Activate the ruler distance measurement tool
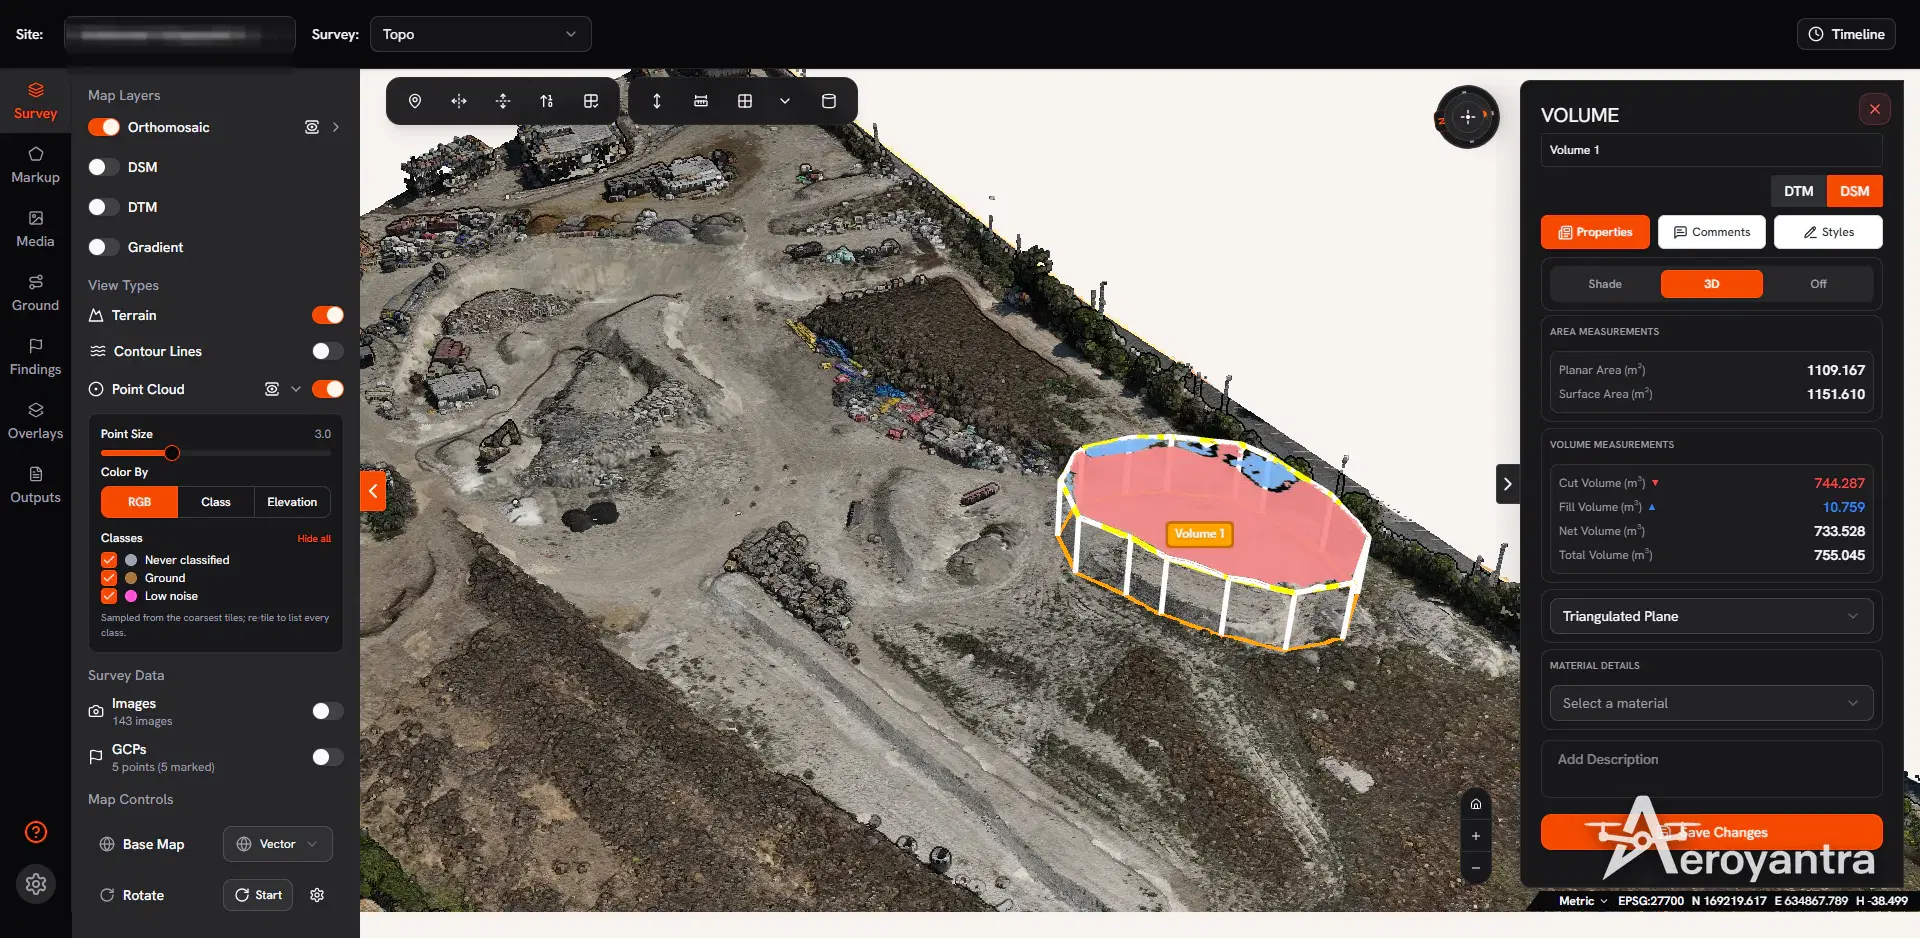Image resolution: width=1920 pixels, height=938 pixels. (701, 101)
